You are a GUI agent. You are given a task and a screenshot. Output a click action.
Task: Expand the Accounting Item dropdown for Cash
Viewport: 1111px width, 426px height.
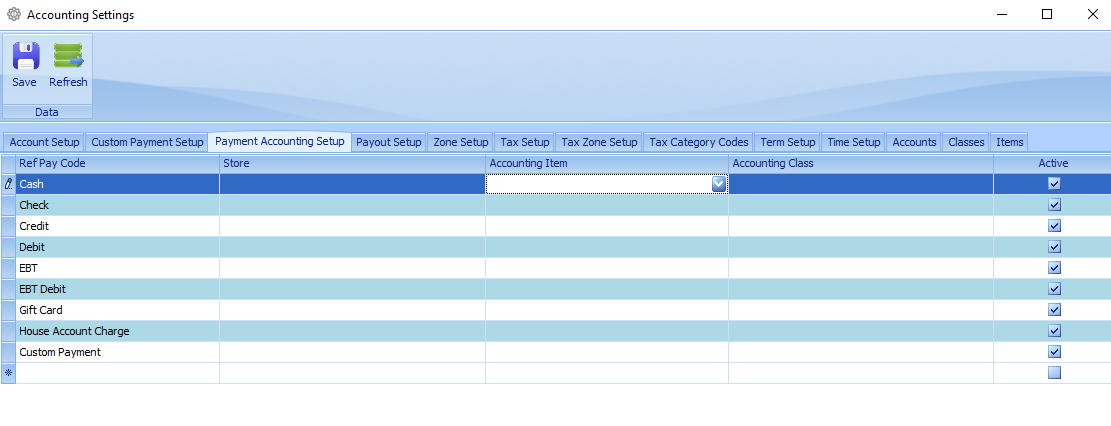[x=718, y=184]
